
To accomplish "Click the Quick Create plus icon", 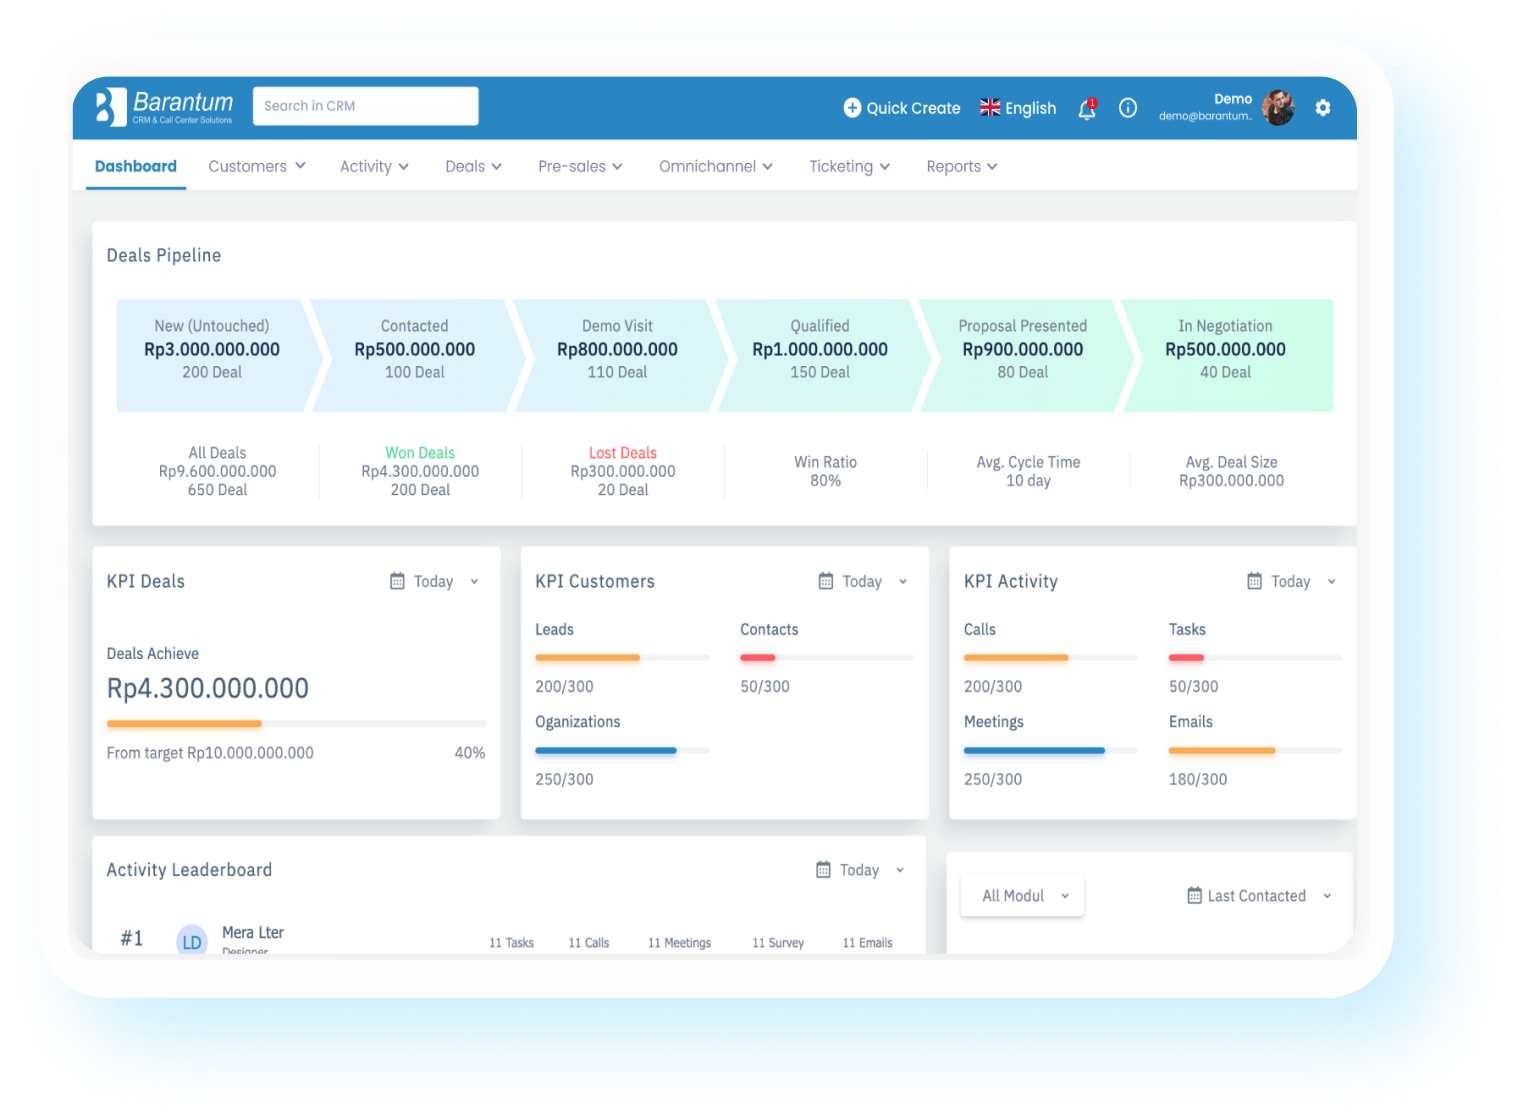I will point(852,108).
